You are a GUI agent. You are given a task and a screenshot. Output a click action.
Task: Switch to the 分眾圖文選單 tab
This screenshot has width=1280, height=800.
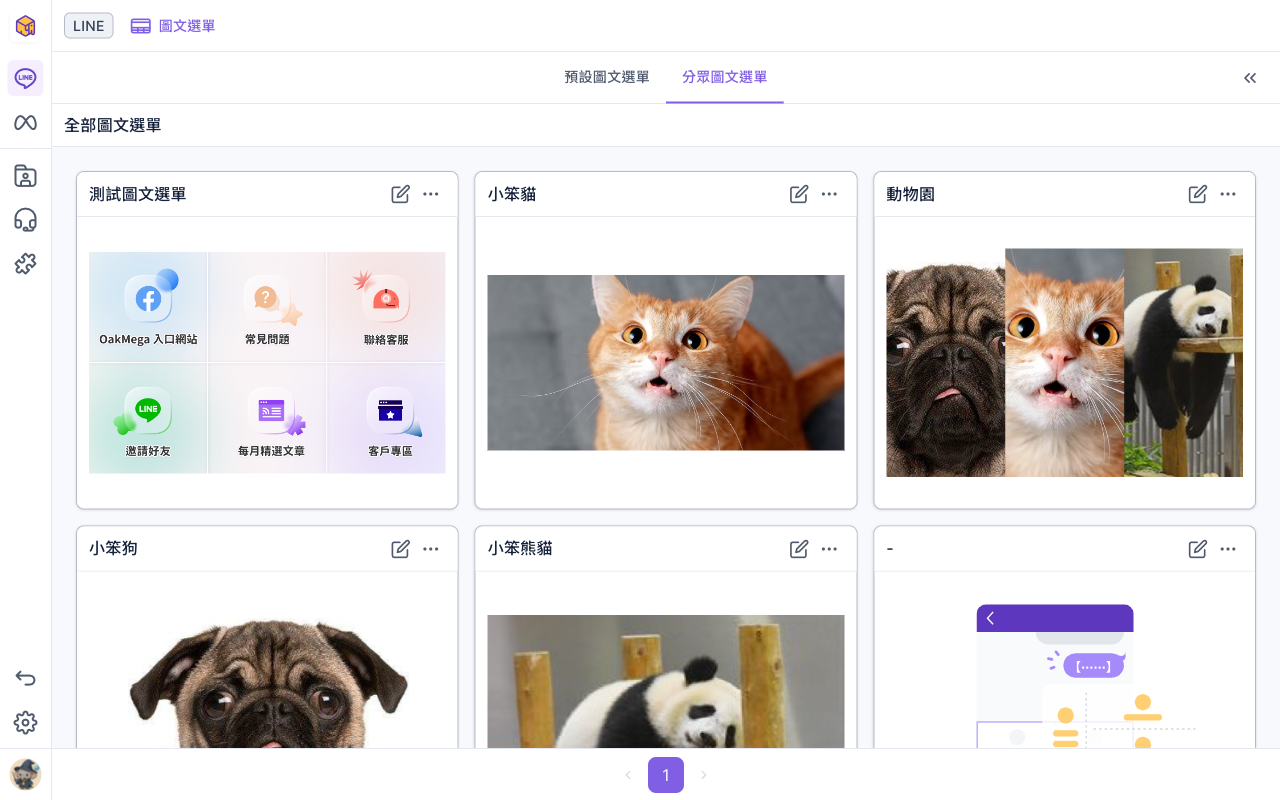[x=725, y=77]
